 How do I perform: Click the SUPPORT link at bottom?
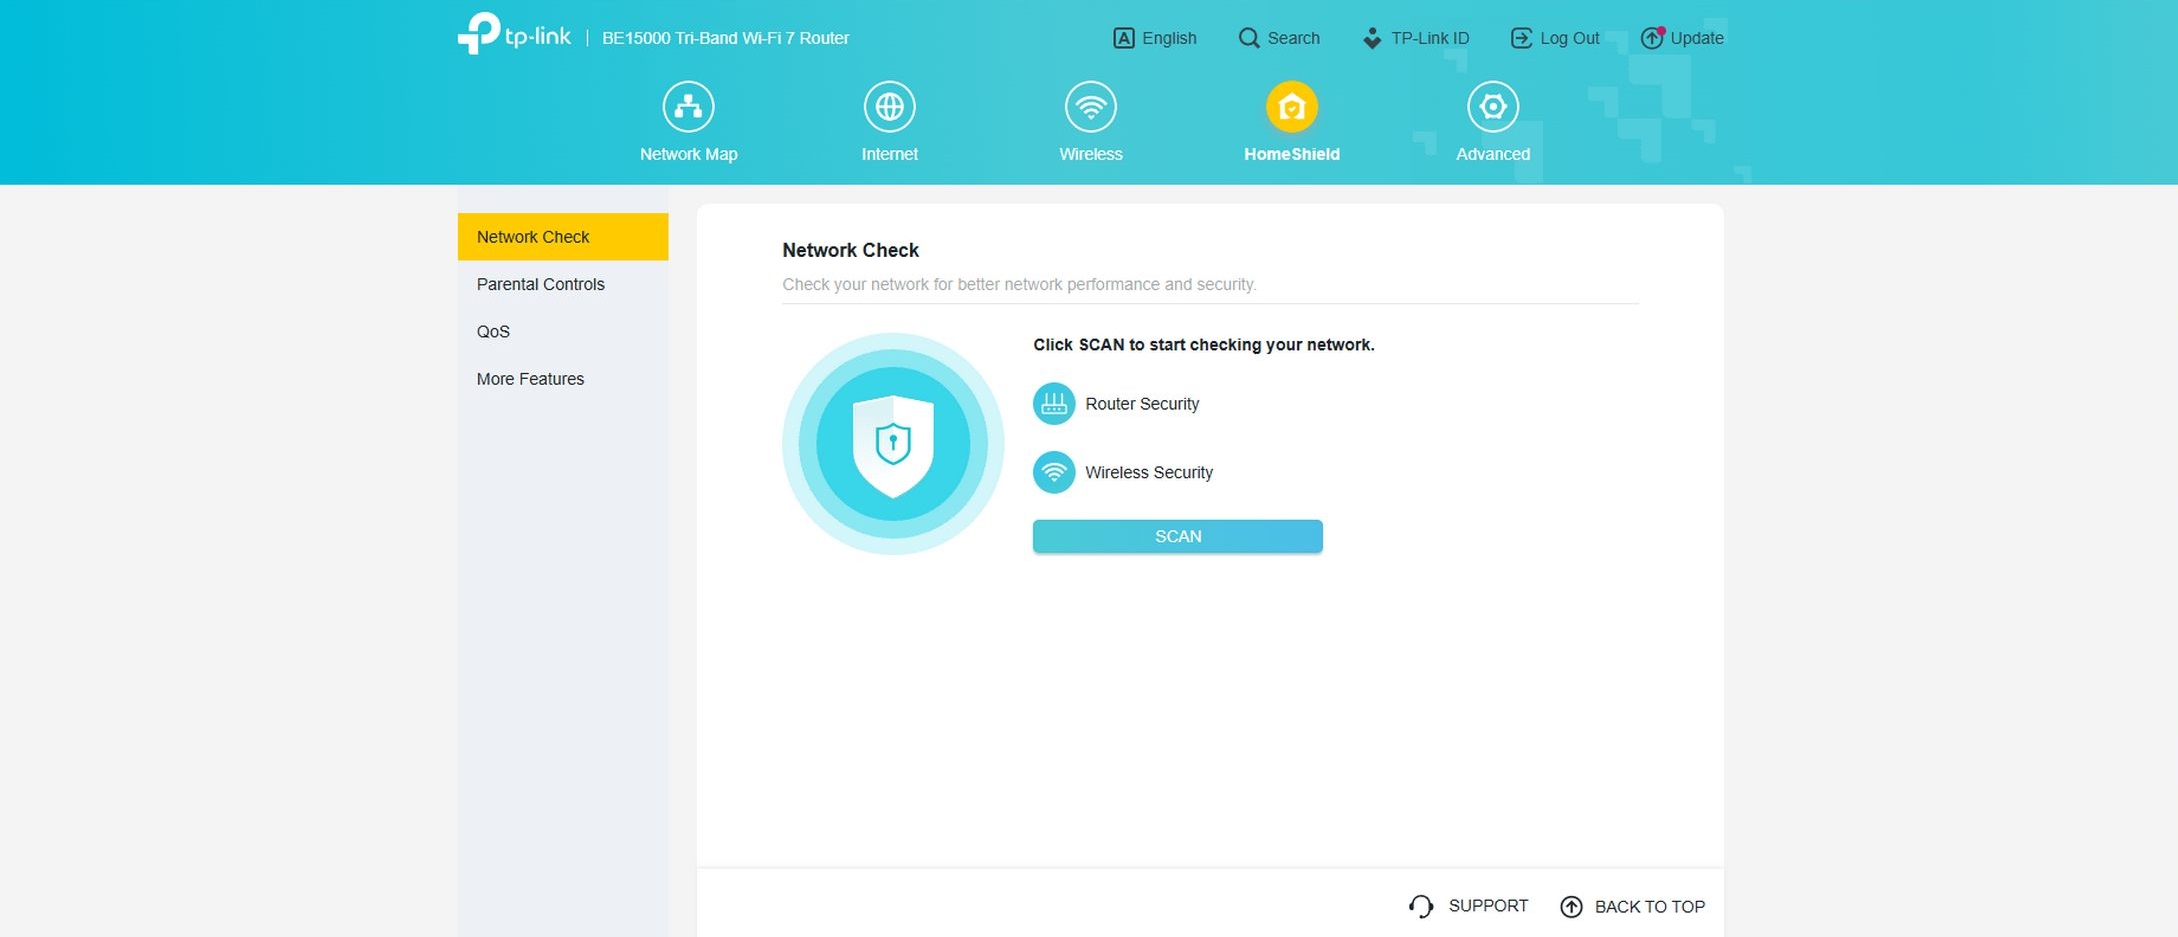(x=1469, y=906)
